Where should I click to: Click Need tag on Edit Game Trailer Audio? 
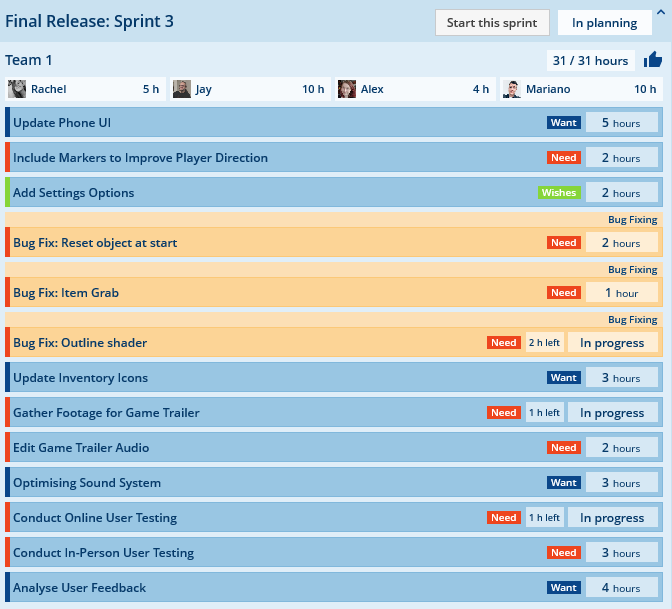[564, 447]
